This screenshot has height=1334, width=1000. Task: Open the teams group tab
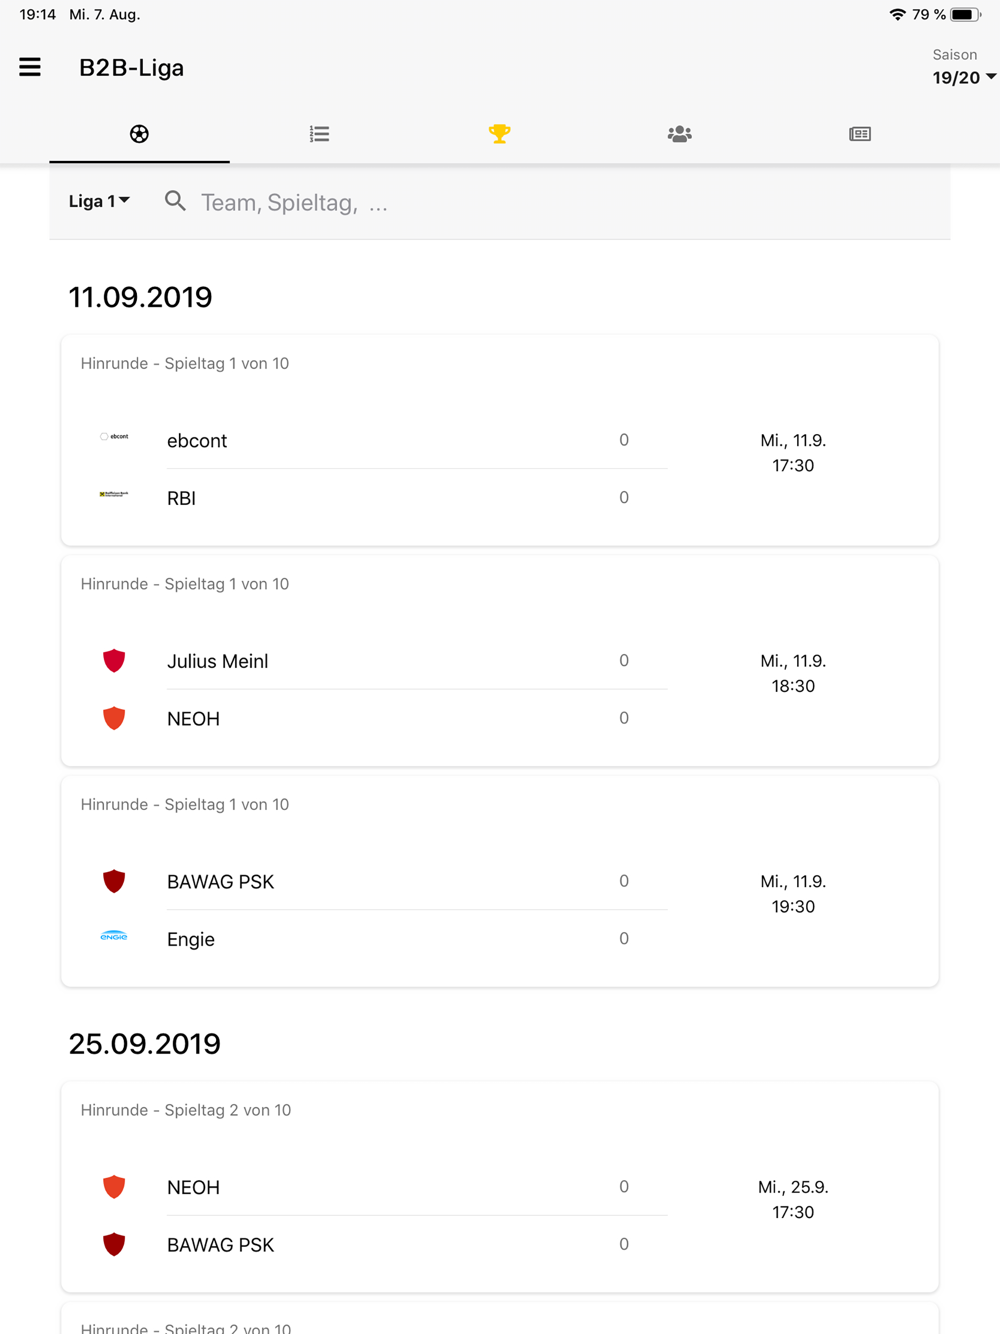pyautogui.click(x=679, y=134)
